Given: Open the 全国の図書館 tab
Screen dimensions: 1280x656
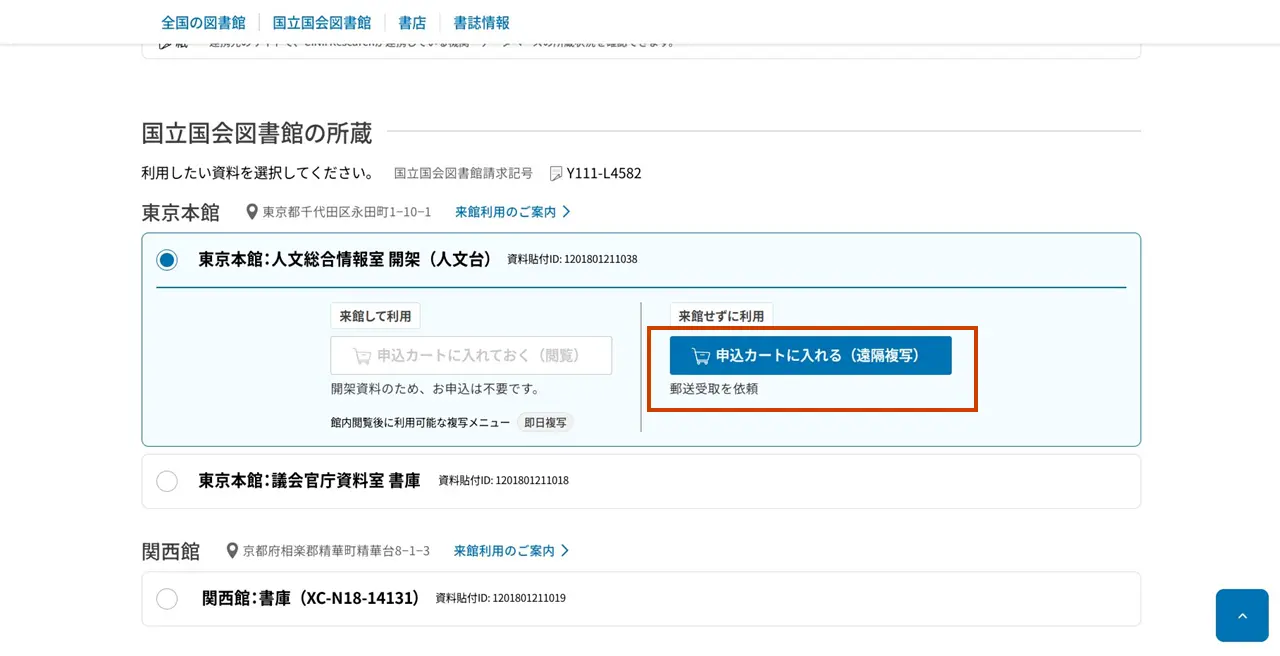Looking at the screenshot, I should (x=203, y=22).
